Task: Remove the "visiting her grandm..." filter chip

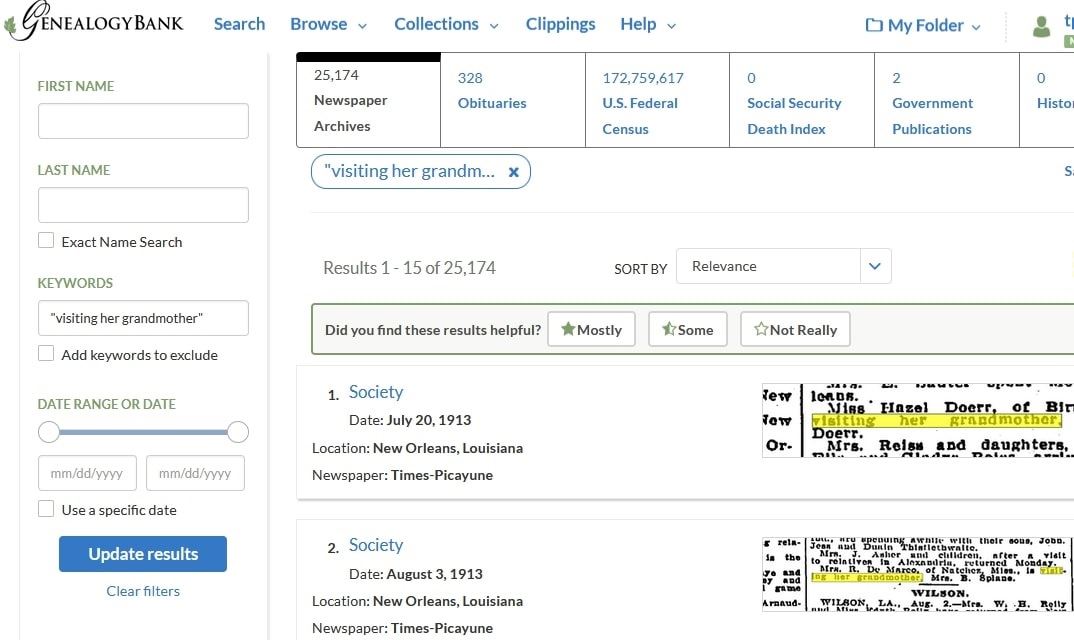Action: pyautogui.click(x=514, y=172)
